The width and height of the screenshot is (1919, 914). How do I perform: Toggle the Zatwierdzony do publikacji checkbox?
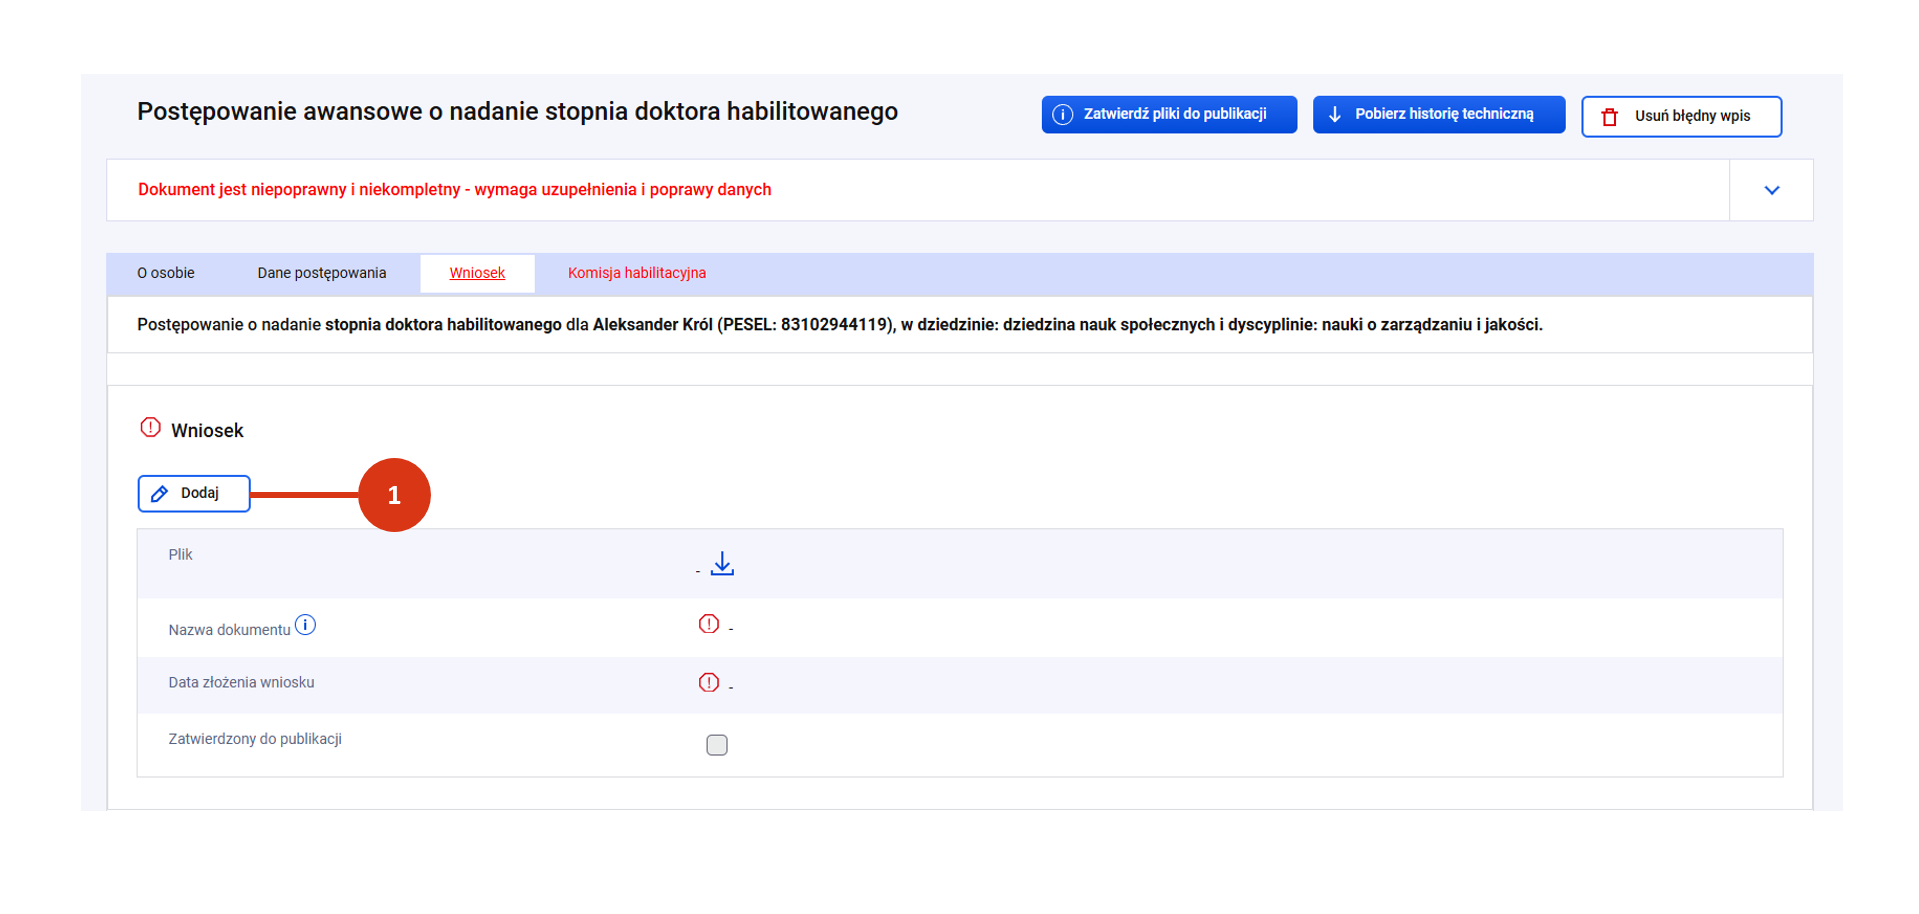click(x=717, y=745)
